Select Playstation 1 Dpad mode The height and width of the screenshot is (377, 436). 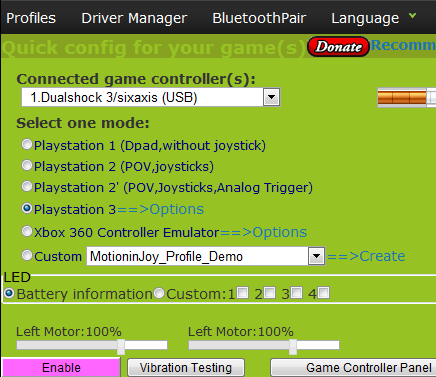point(27,144)
